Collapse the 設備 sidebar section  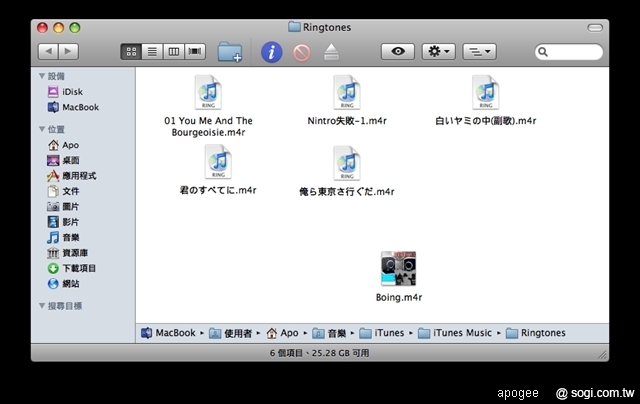pos(42,76)
